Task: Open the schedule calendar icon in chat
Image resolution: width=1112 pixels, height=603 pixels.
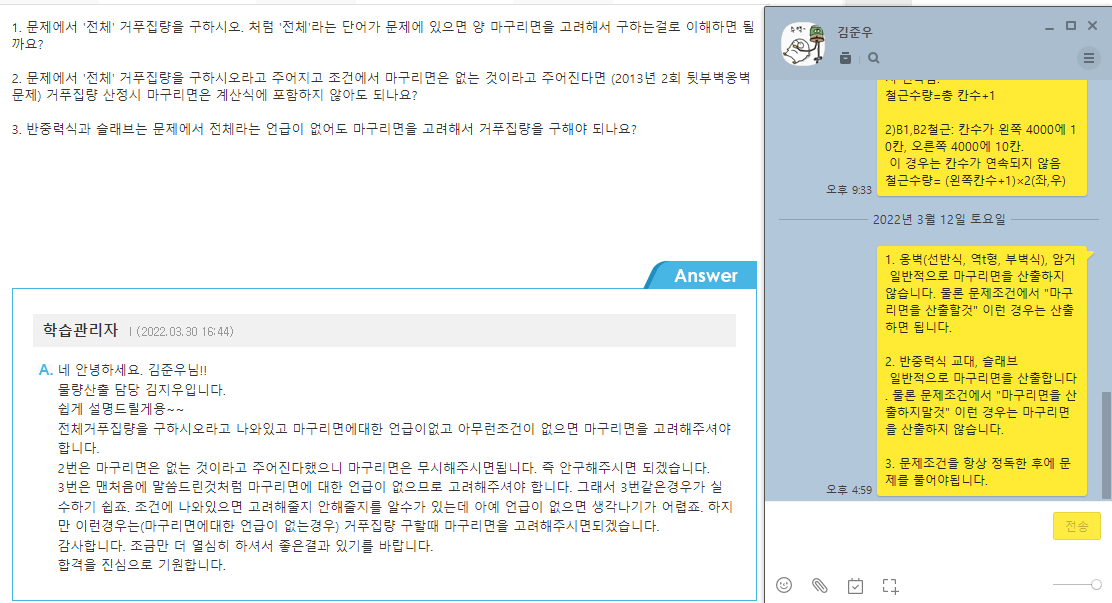Action: coord(855,586)
